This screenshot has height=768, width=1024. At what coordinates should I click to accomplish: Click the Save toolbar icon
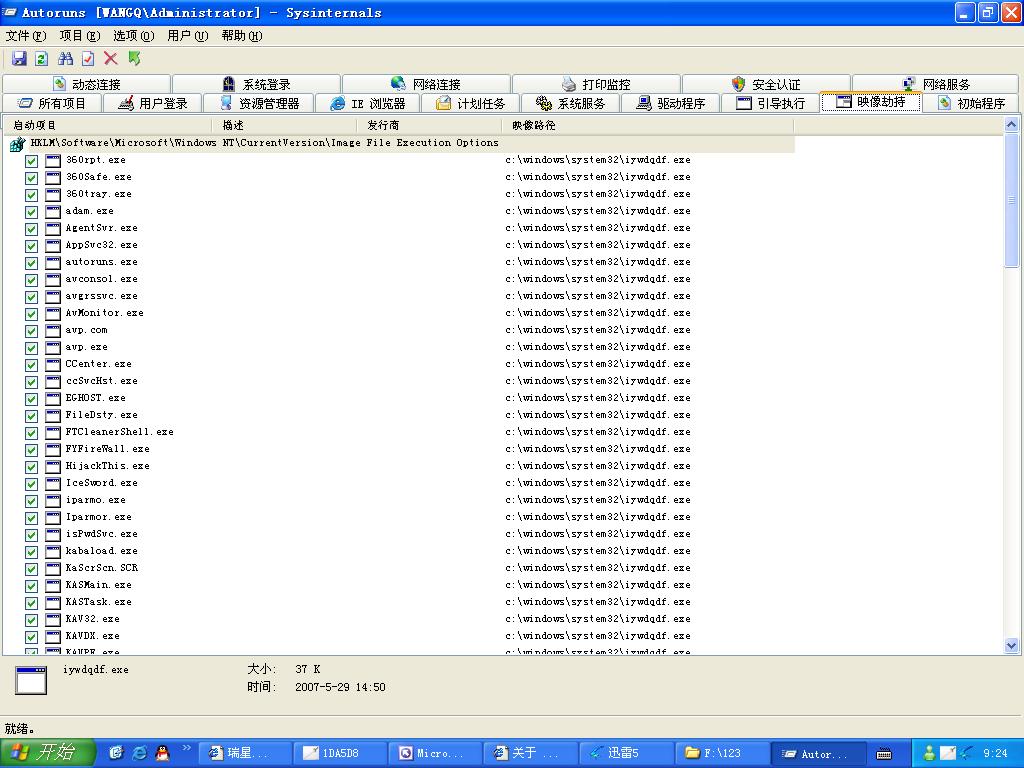point(19,59)
